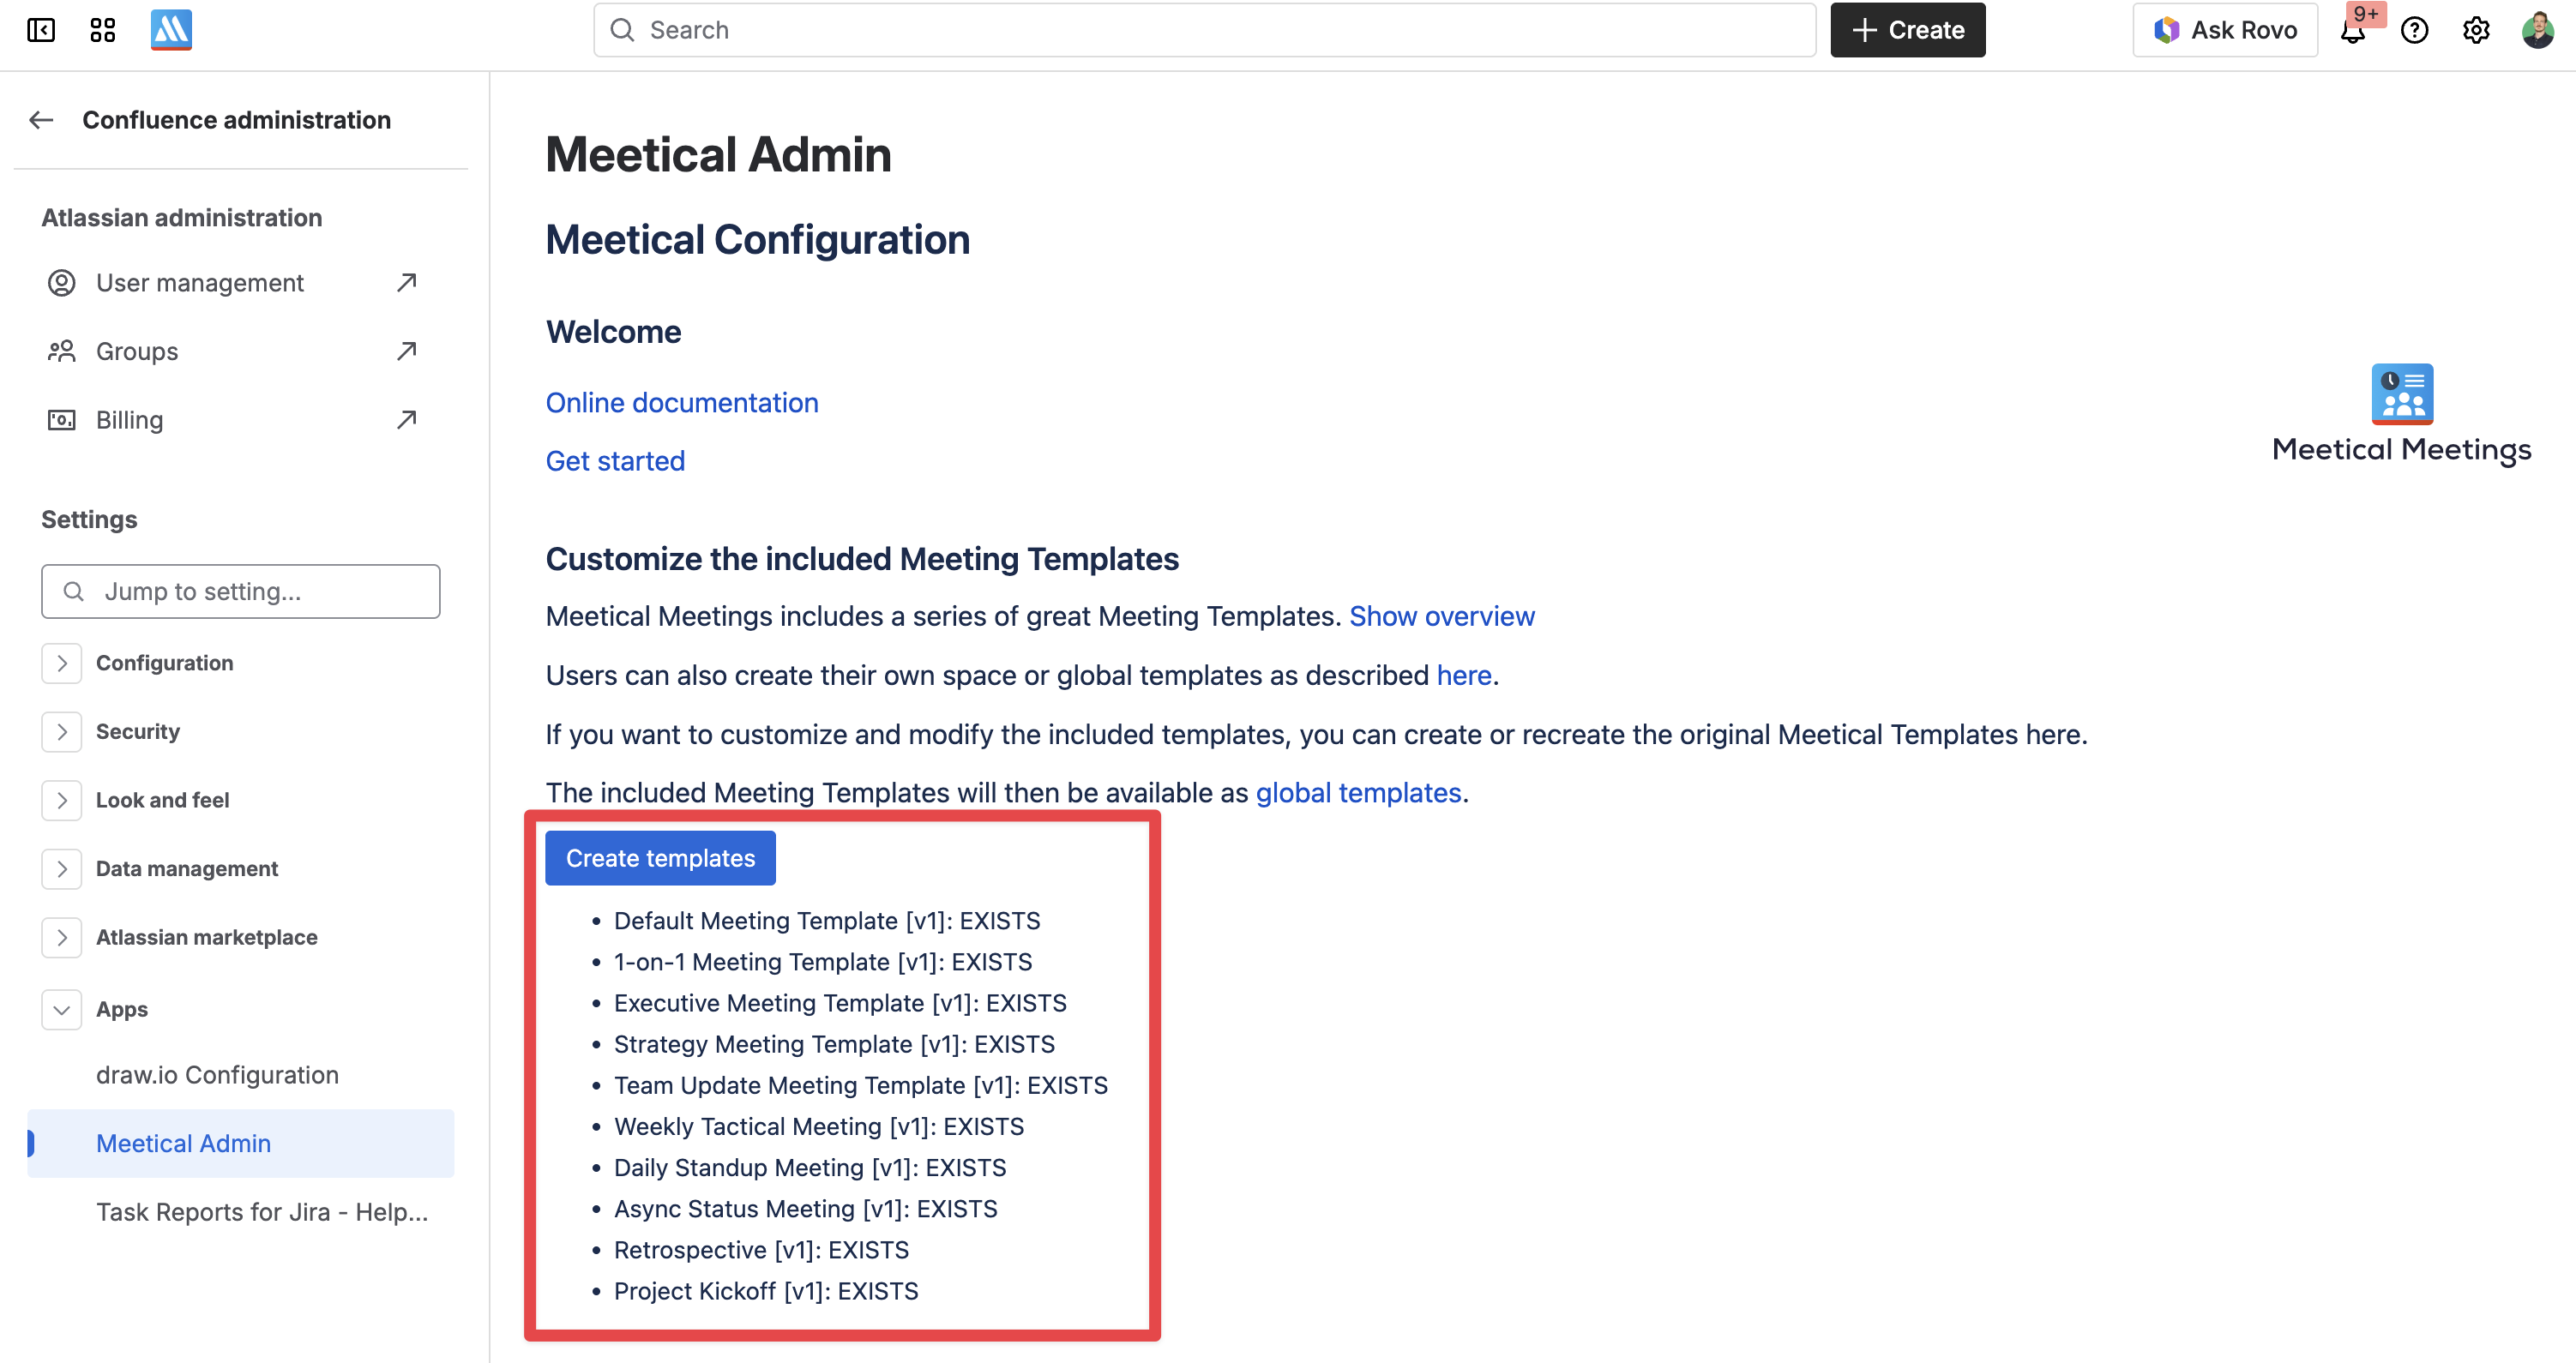
Task: Open the Get started link
Action: pos(615,461)
